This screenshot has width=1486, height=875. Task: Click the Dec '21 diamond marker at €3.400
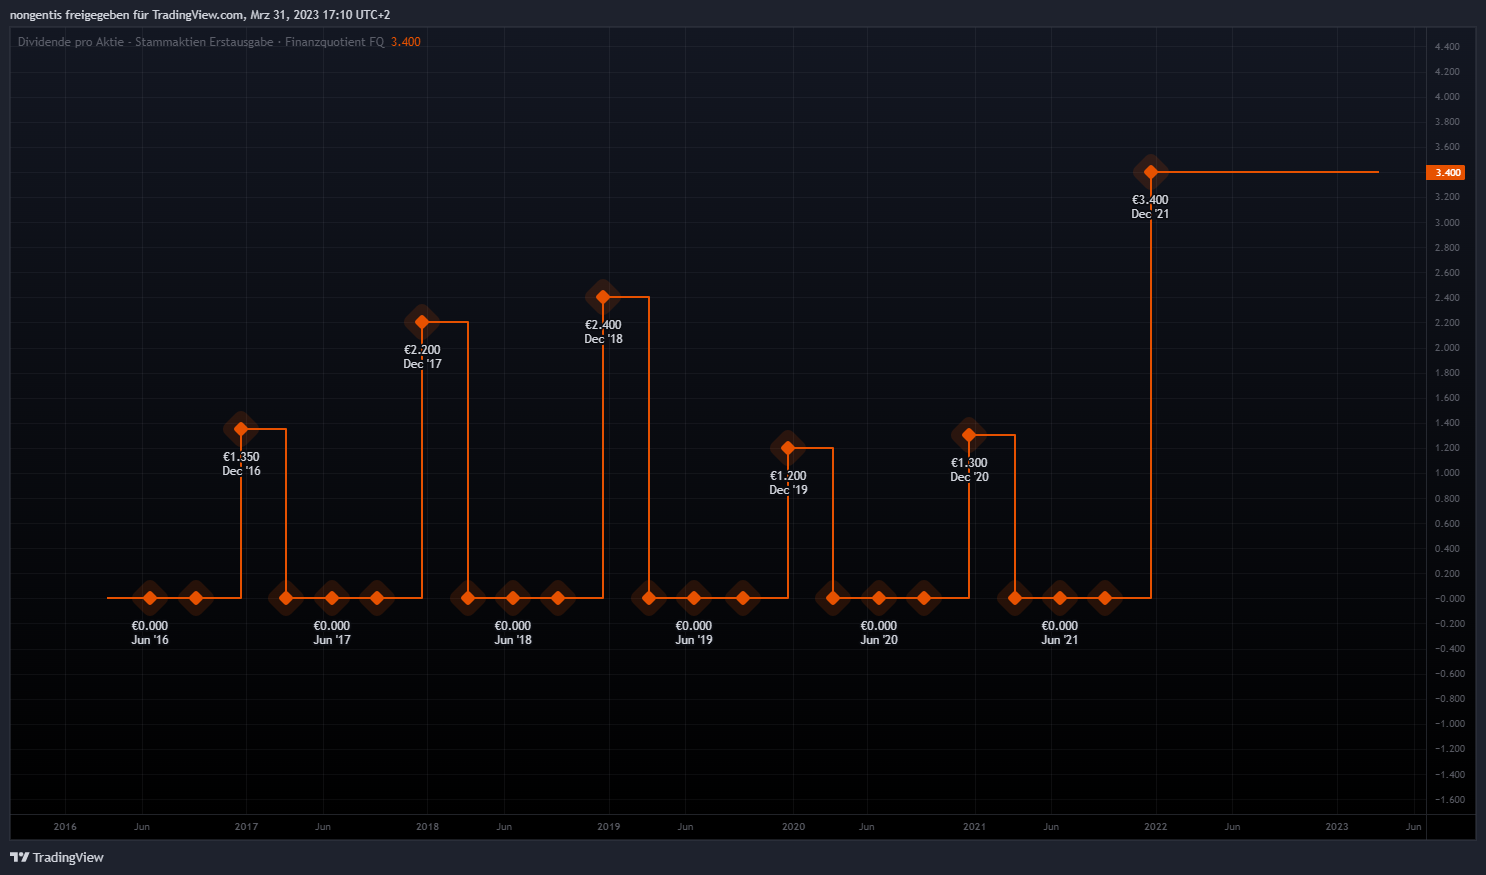(x=1151, y=172)
